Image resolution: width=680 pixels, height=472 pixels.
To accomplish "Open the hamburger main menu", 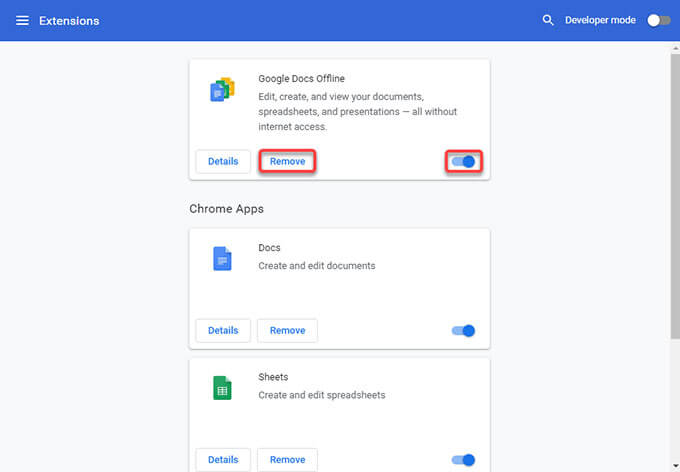I will [x=22, y=20].
